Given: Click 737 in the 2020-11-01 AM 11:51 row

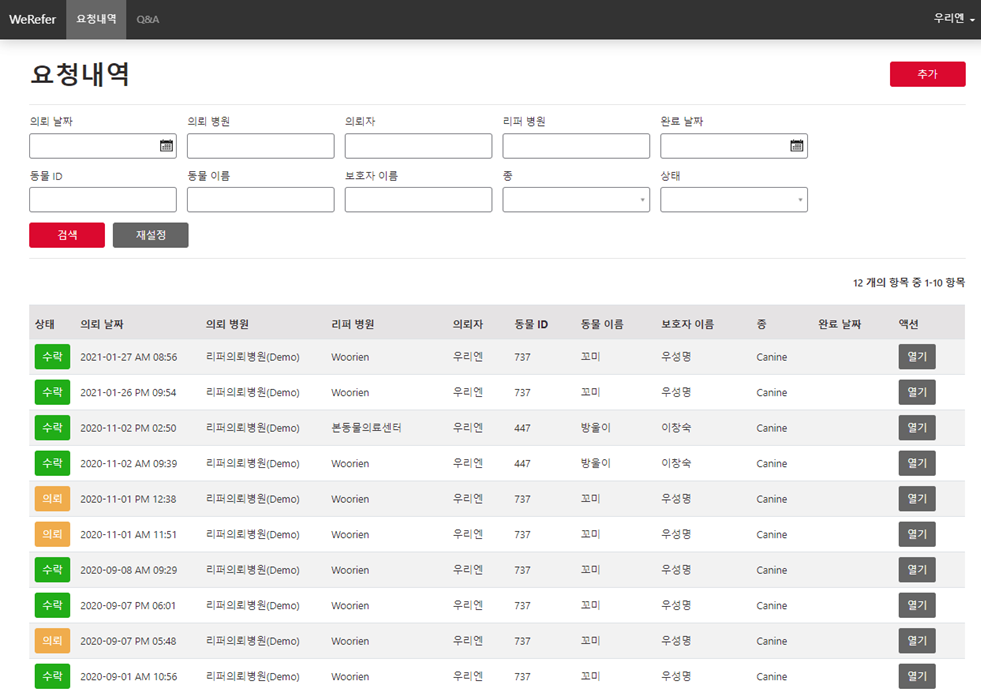Looking at the screenshot, I should [522, 534].
